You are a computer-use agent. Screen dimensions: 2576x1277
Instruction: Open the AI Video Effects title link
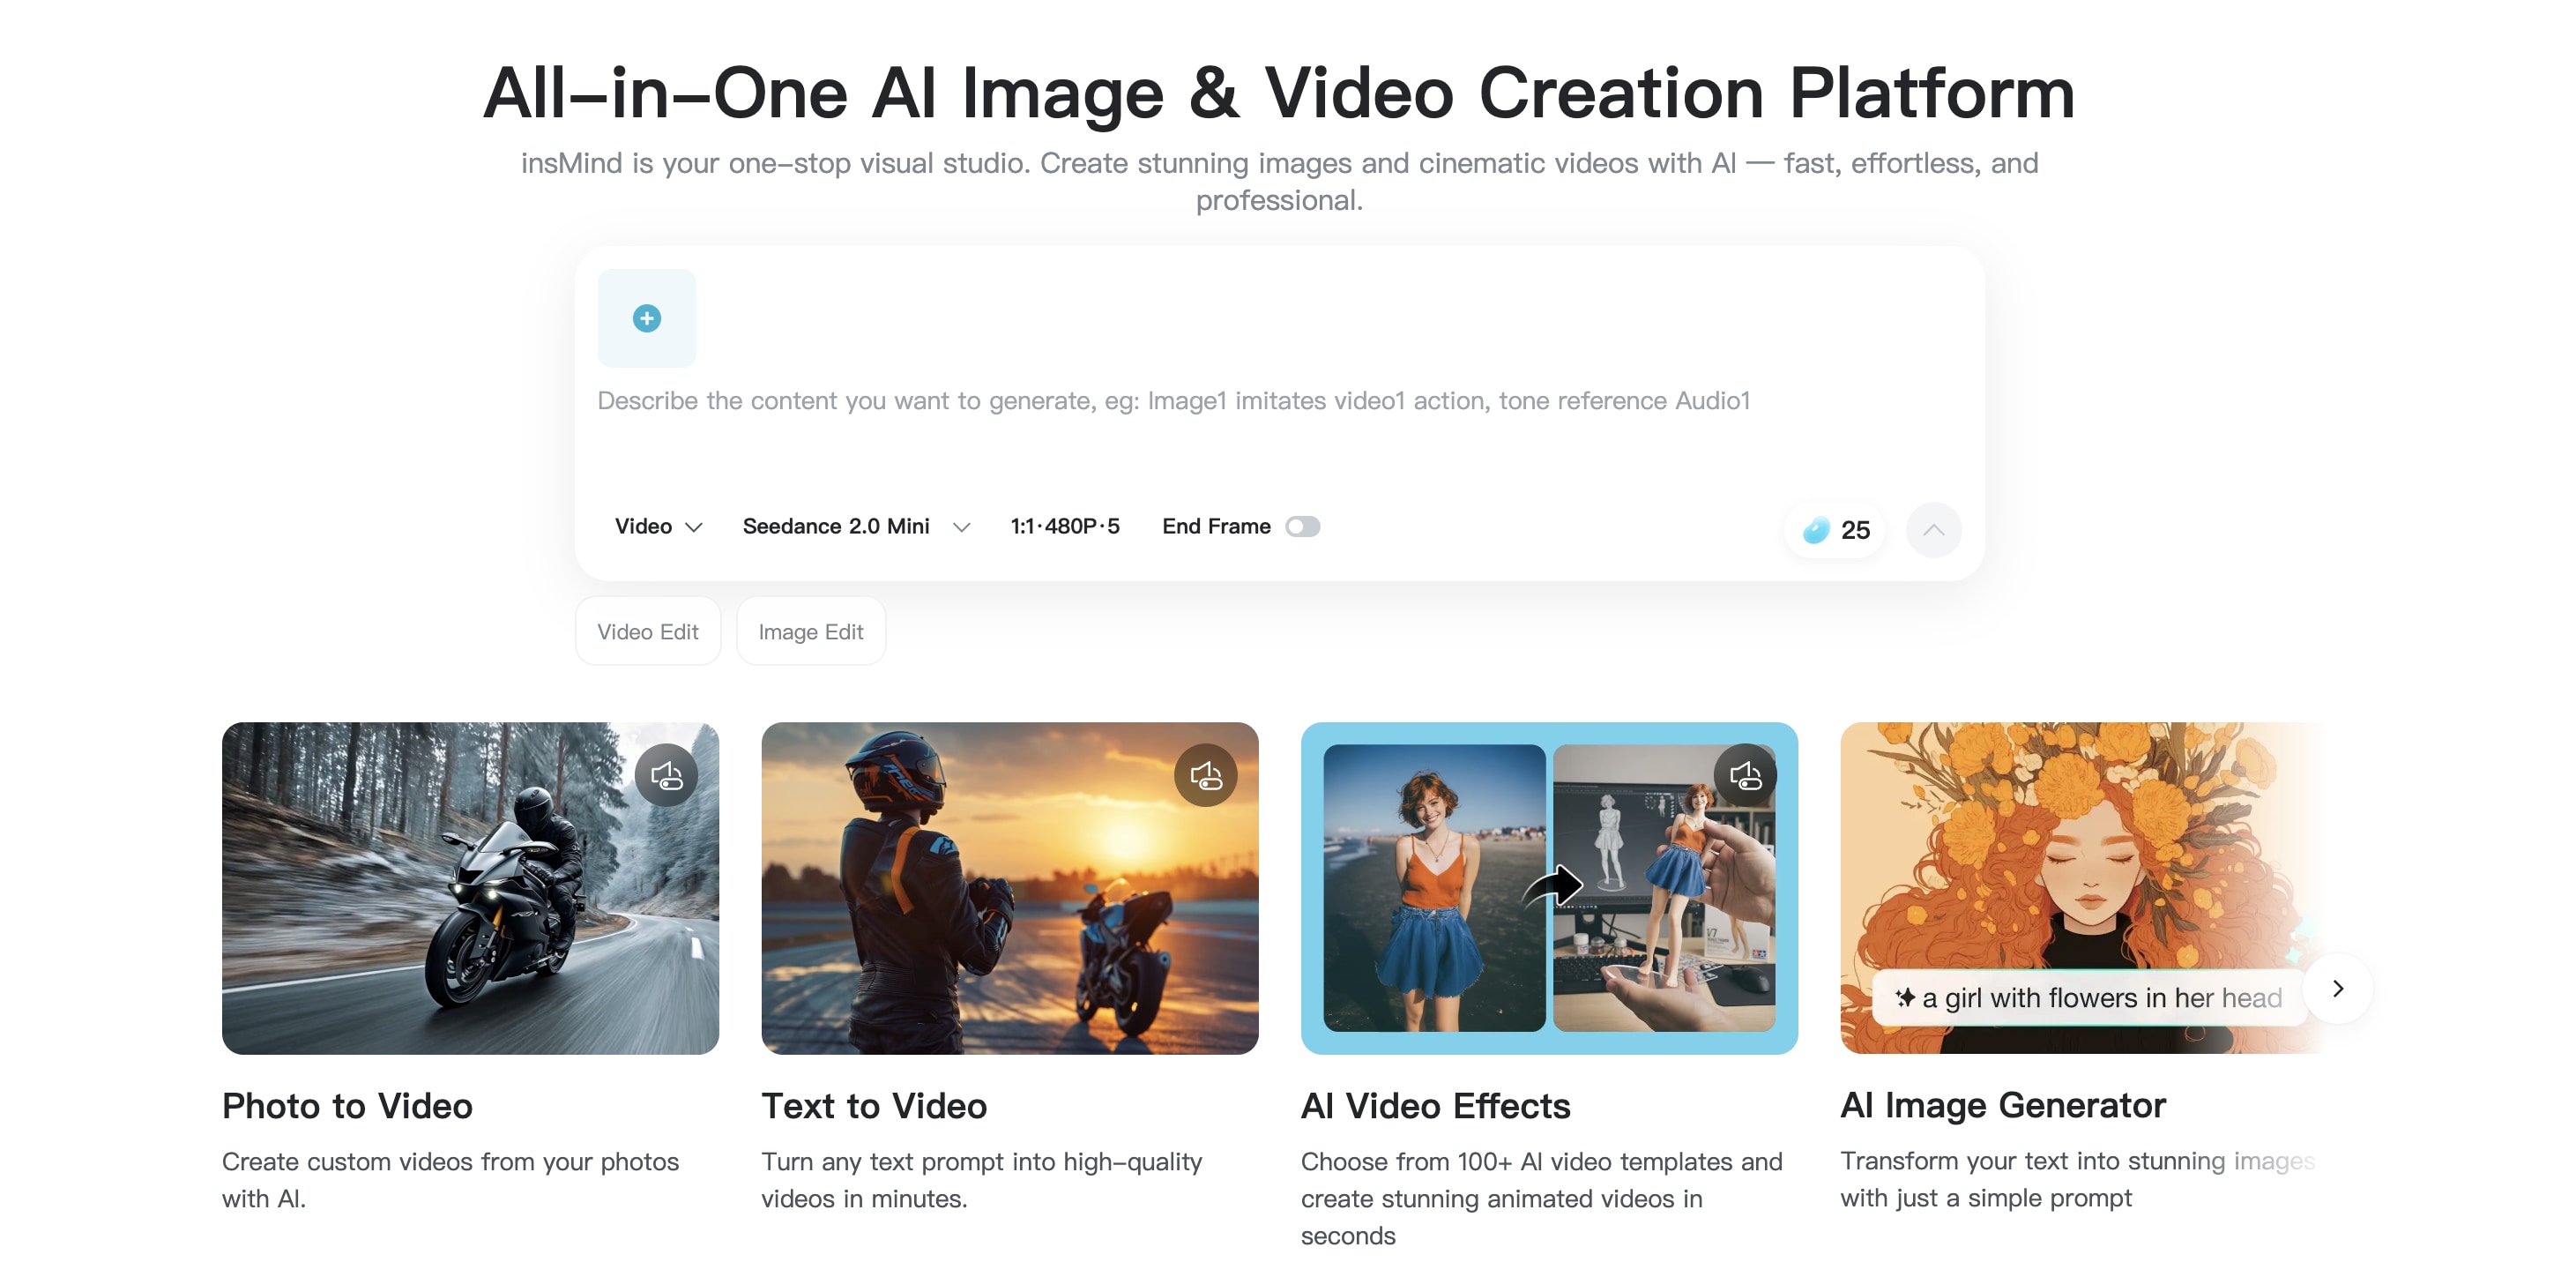coord(1436,1105)
